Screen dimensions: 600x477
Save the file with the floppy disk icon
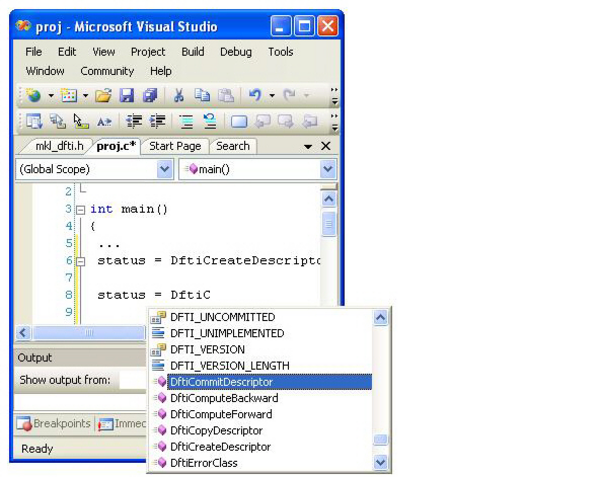click(126, 95)
